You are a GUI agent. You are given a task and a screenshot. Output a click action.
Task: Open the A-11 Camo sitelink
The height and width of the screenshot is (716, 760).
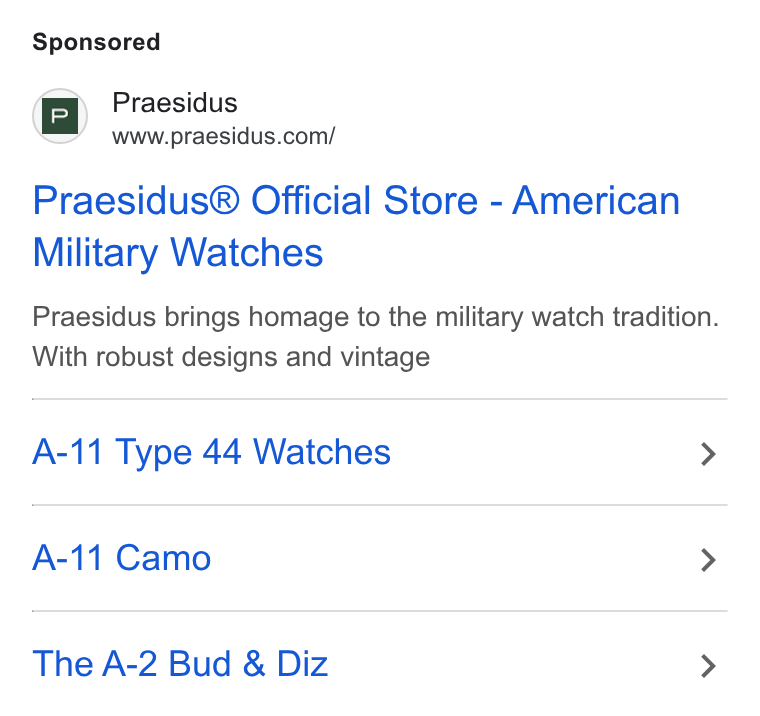coord(122,557)
